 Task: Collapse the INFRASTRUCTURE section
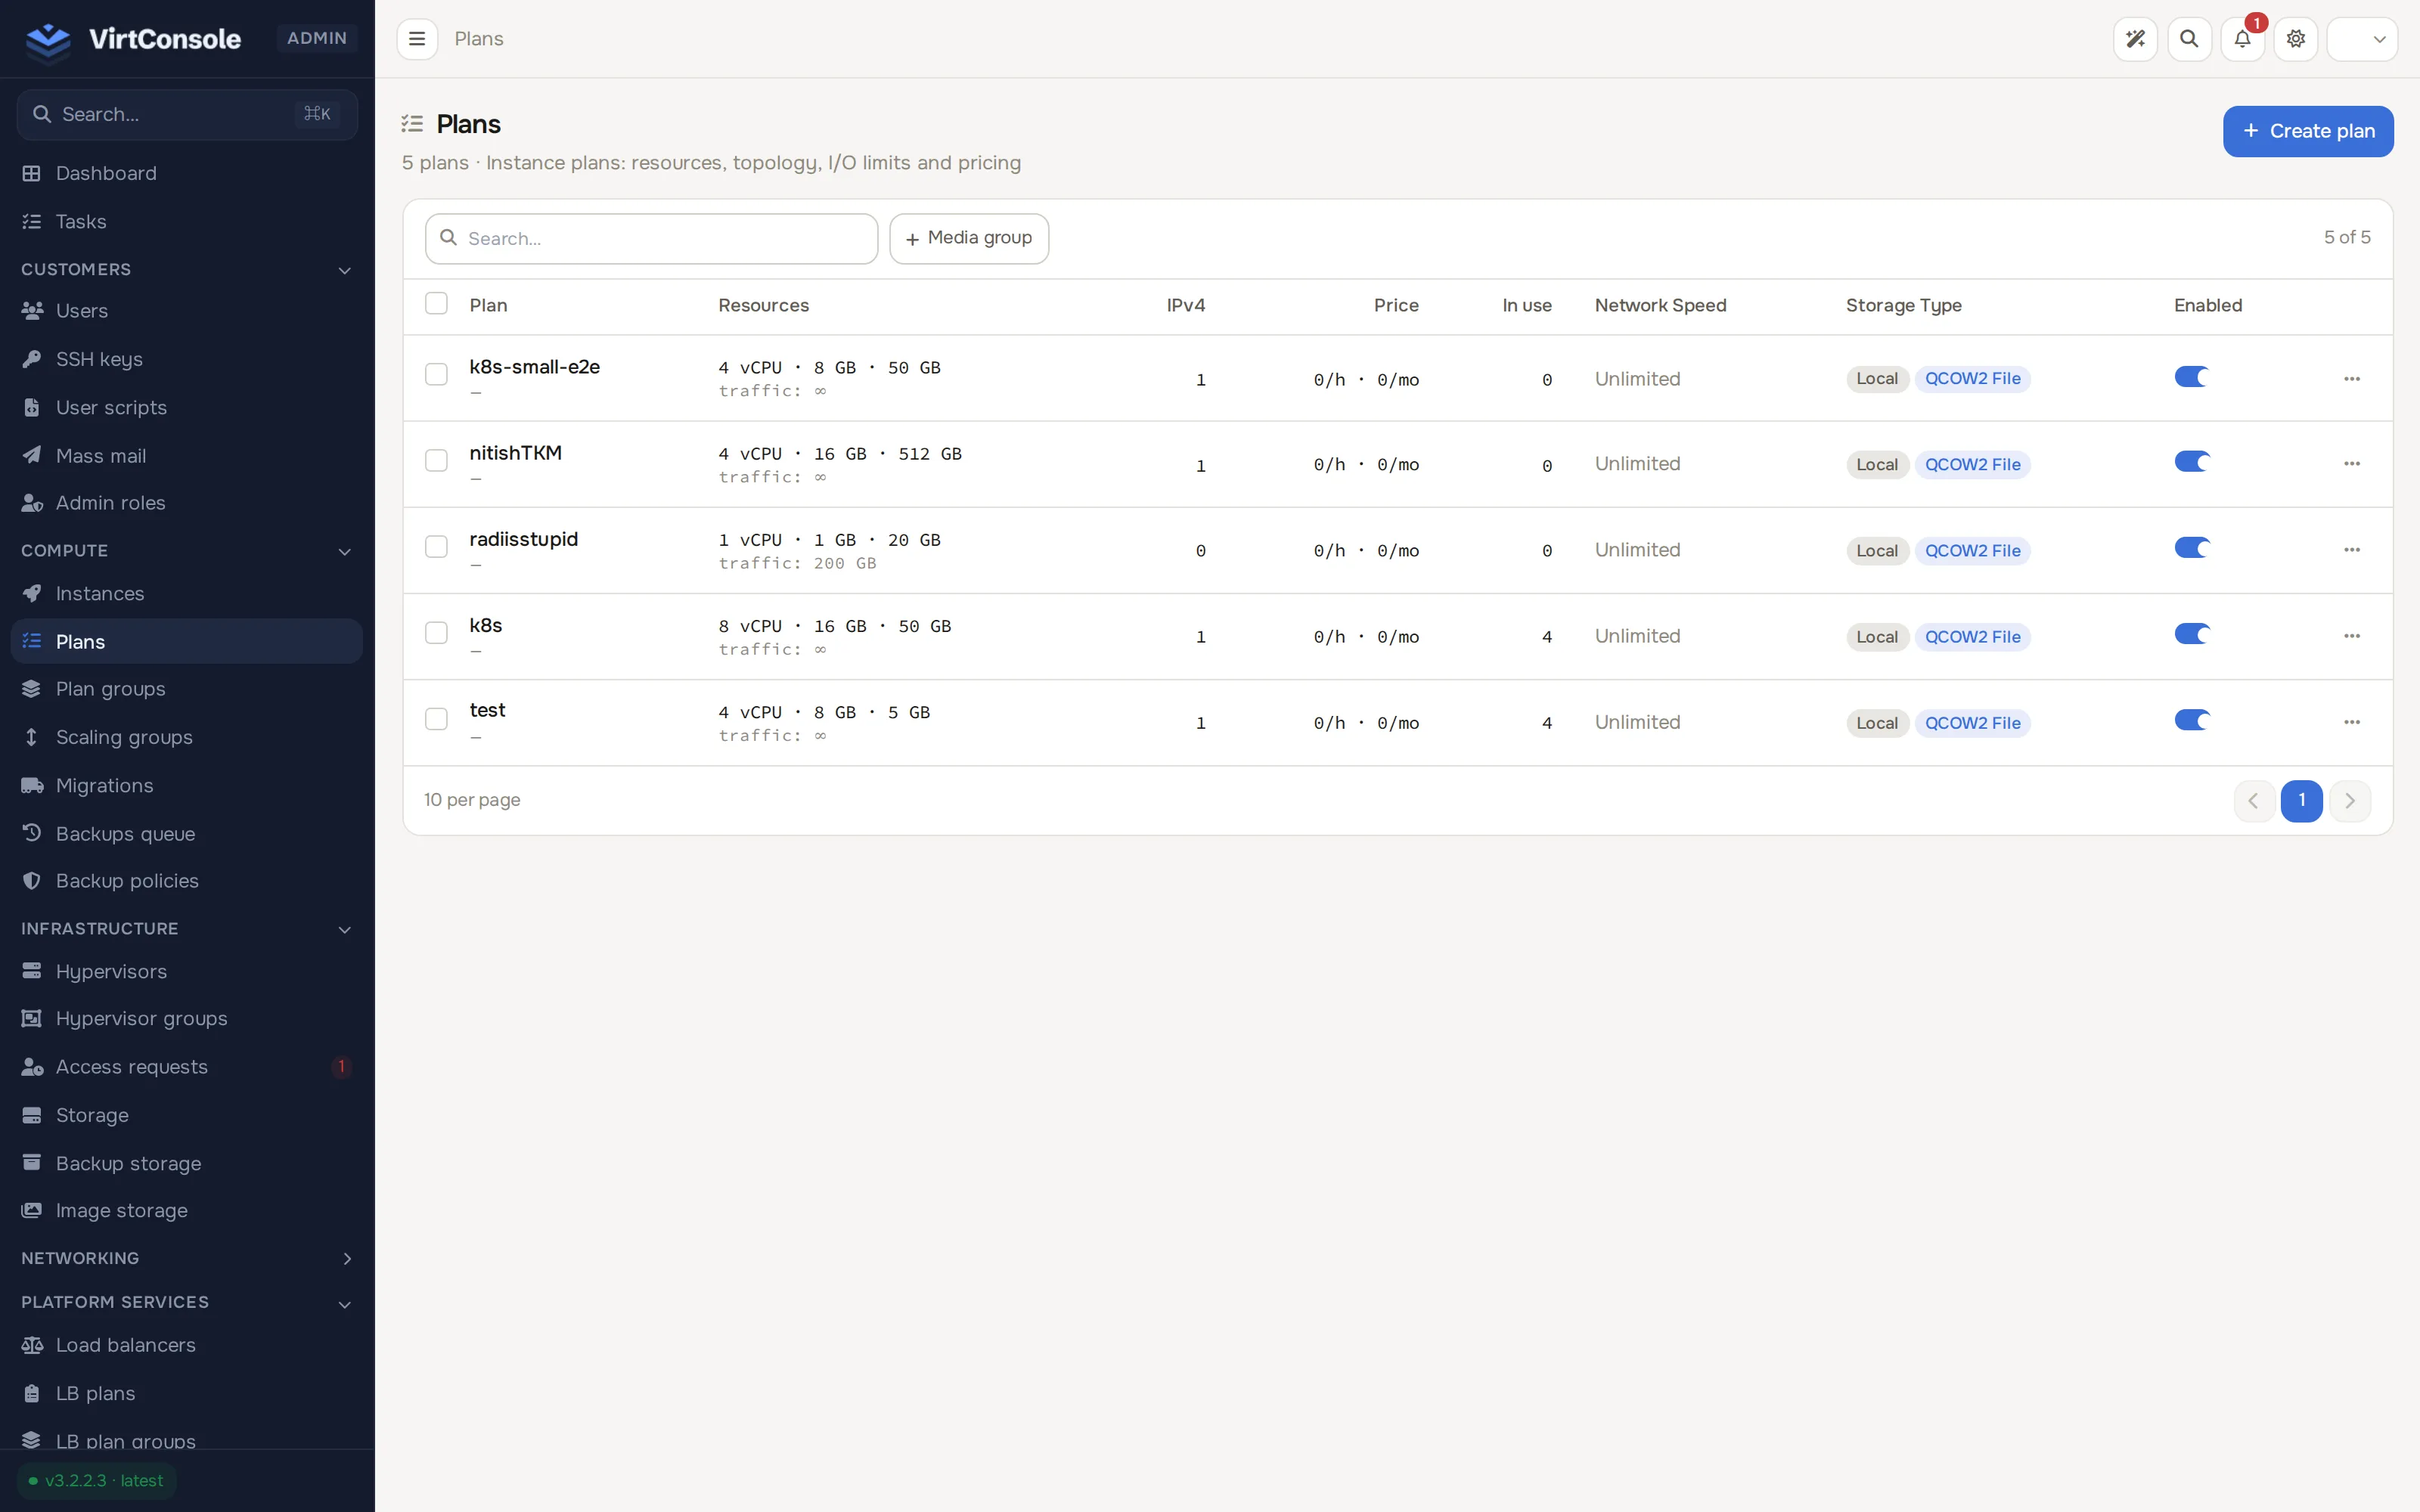click(187, 929)
